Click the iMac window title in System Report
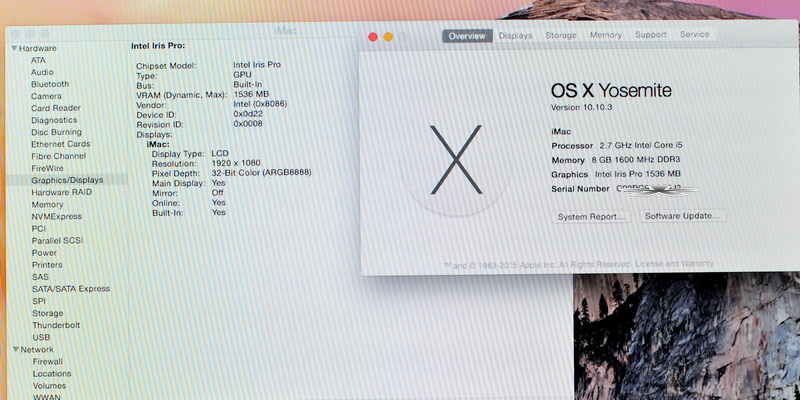800x400 pixels. click(286, 31)
